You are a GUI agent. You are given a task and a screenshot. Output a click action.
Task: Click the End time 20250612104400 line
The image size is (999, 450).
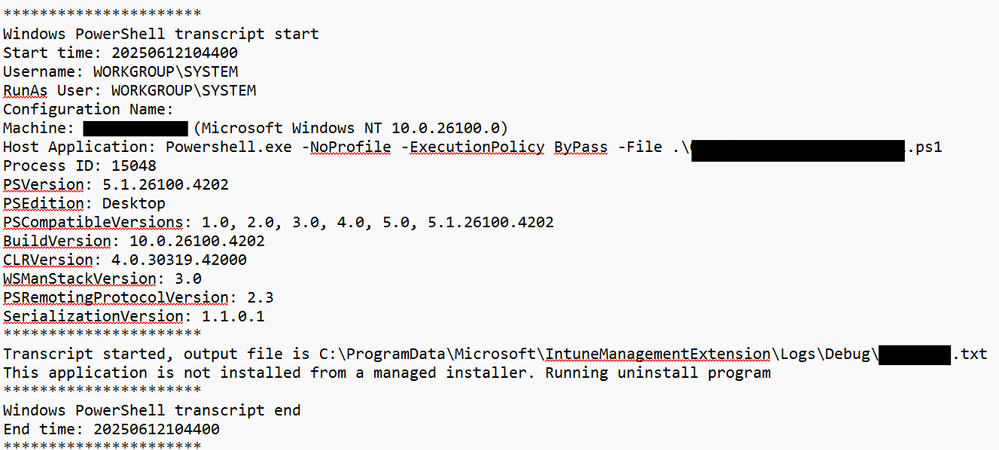point(111,429)
